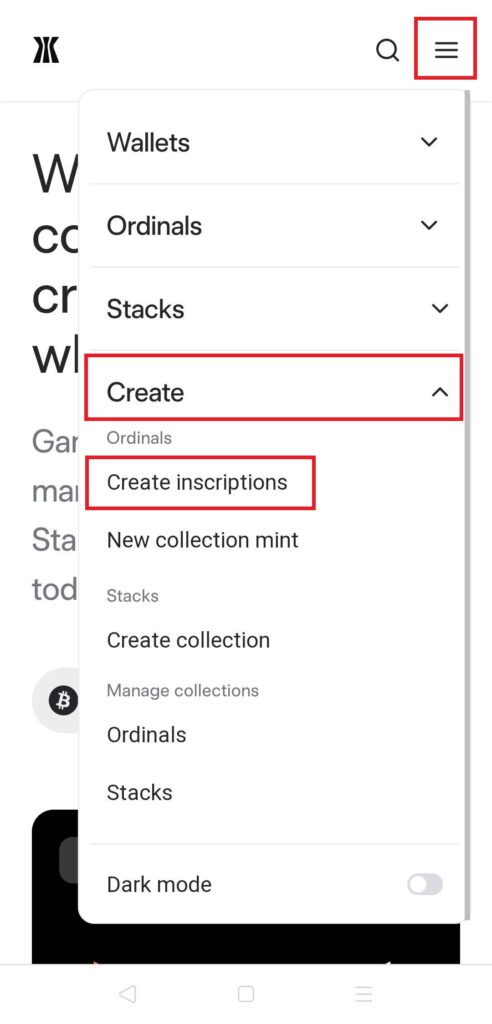Viewport: 492px width, 1024px height.
Task: Tap the Bitcoin coin icon
Action: click(x=63, y=701)
